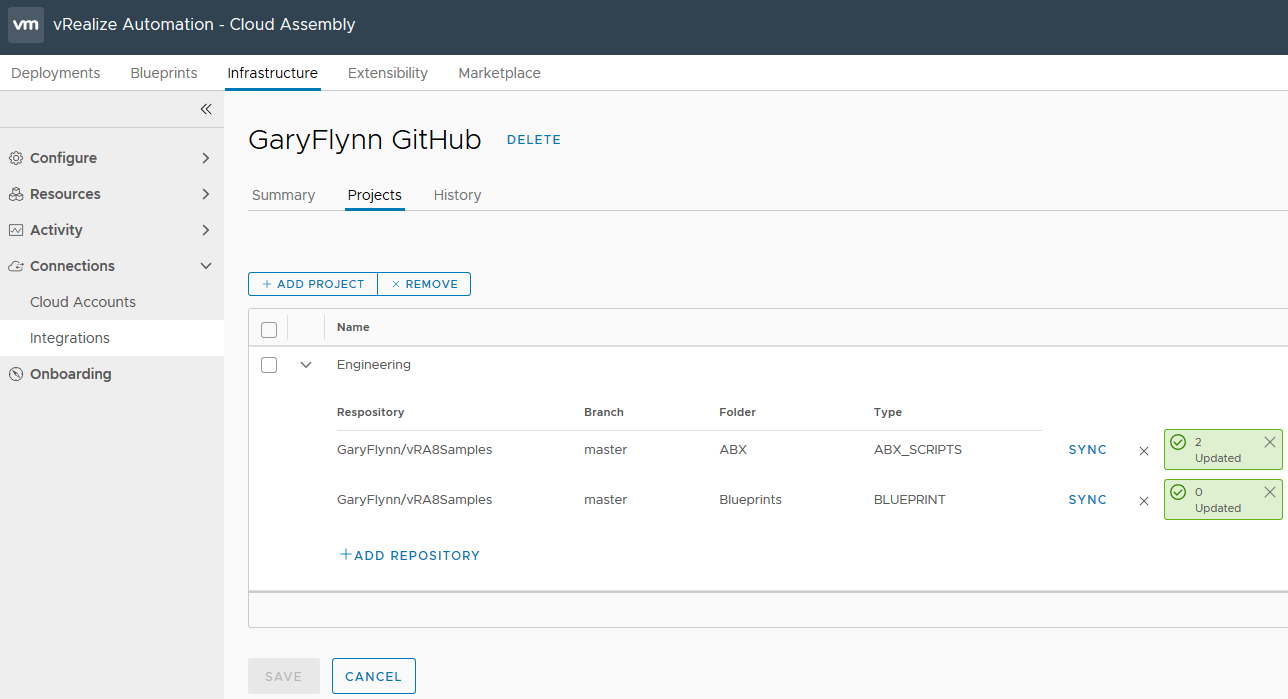Click the Resources sidebar label
This screenshot has width=1288, height=699.
tap(65, 194)
